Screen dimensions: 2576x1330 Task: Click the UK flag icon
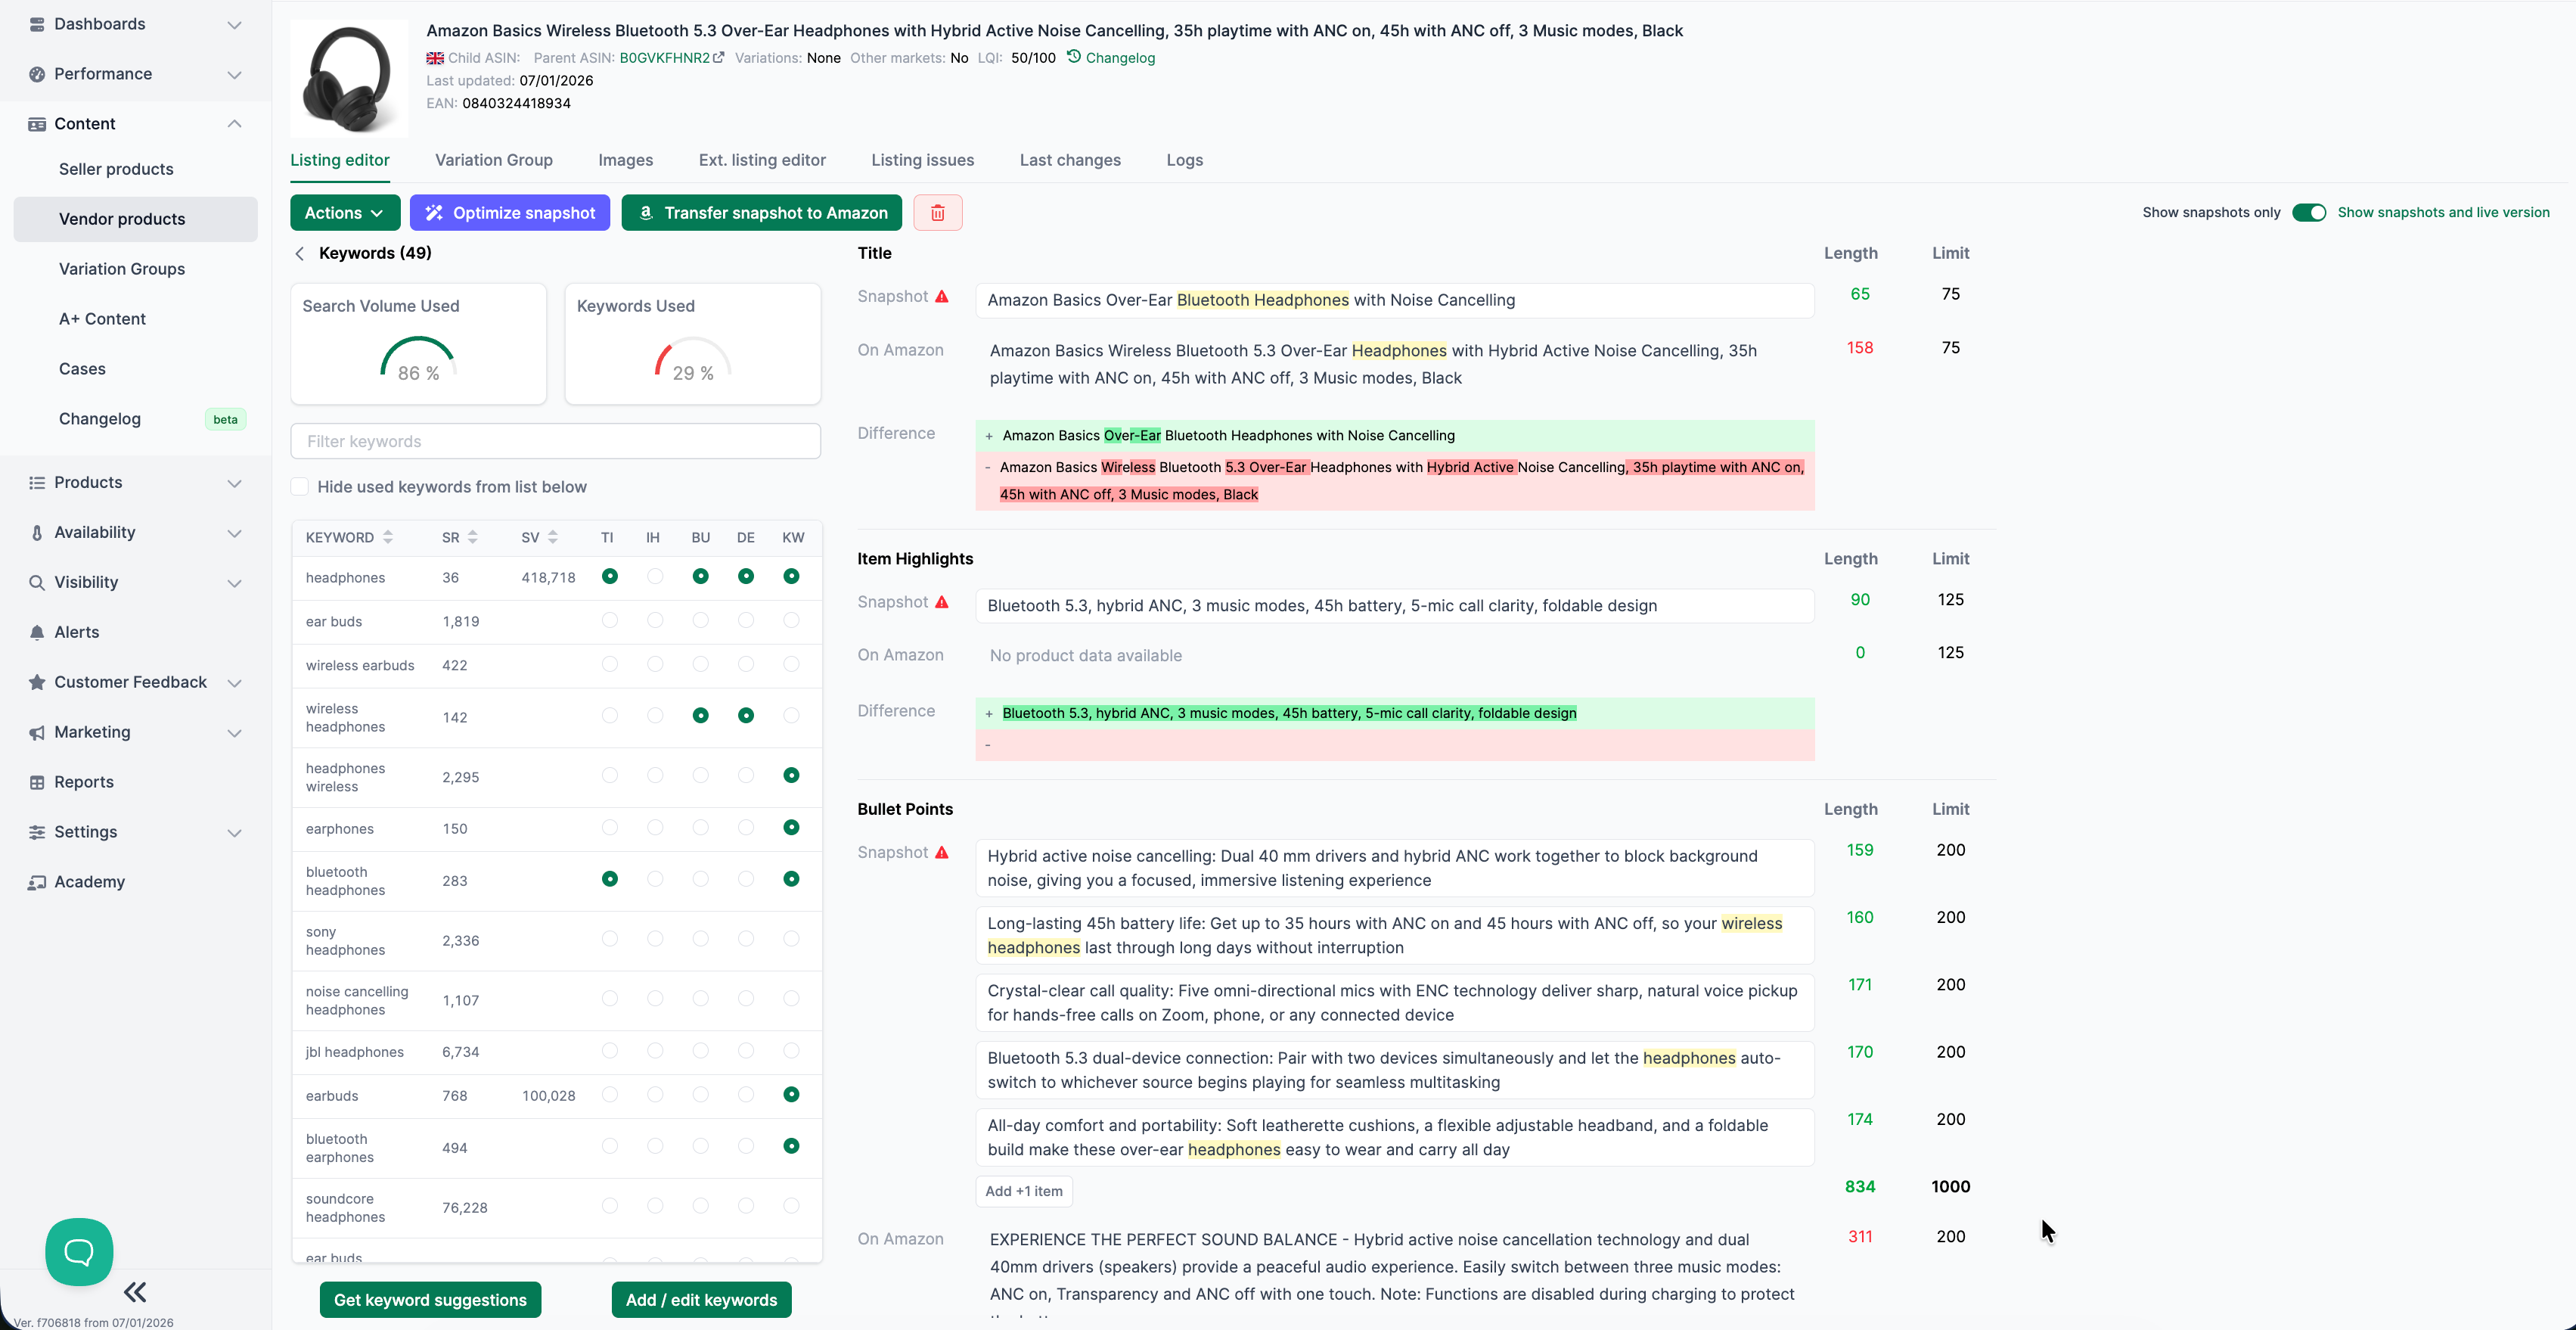(435, 58)
